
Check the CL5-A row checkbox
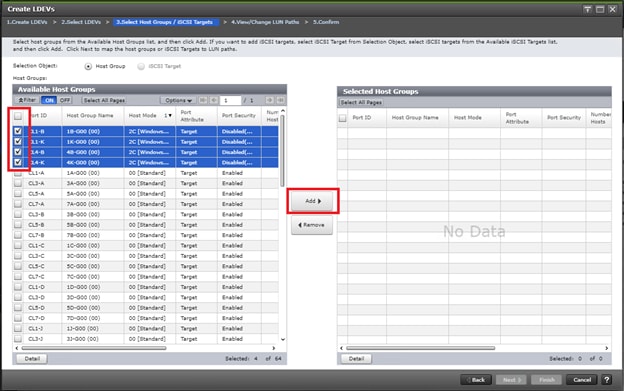coord(18,193)
